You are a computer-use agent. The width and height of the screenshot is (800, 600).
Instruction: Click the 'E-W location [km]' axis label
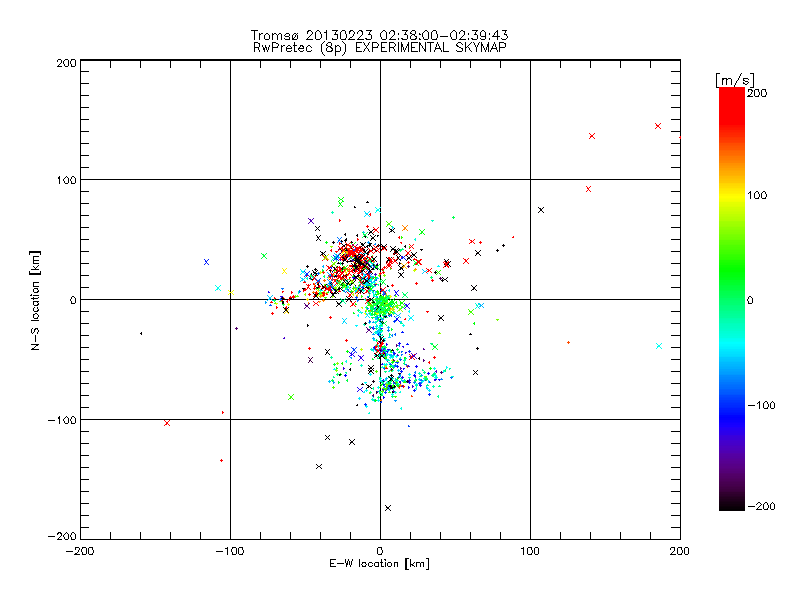(380, 564)
